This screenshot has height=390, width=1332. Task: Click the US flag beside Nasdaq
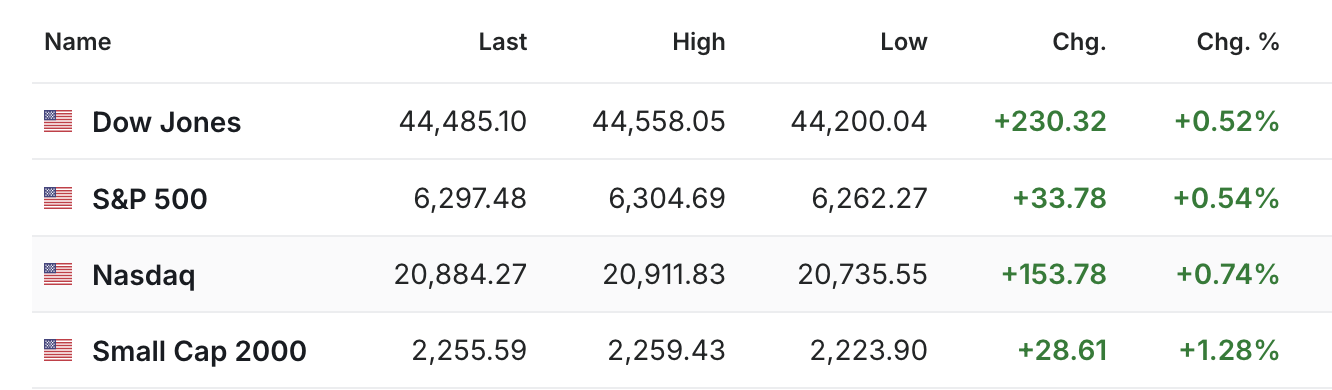coord(58,275)
